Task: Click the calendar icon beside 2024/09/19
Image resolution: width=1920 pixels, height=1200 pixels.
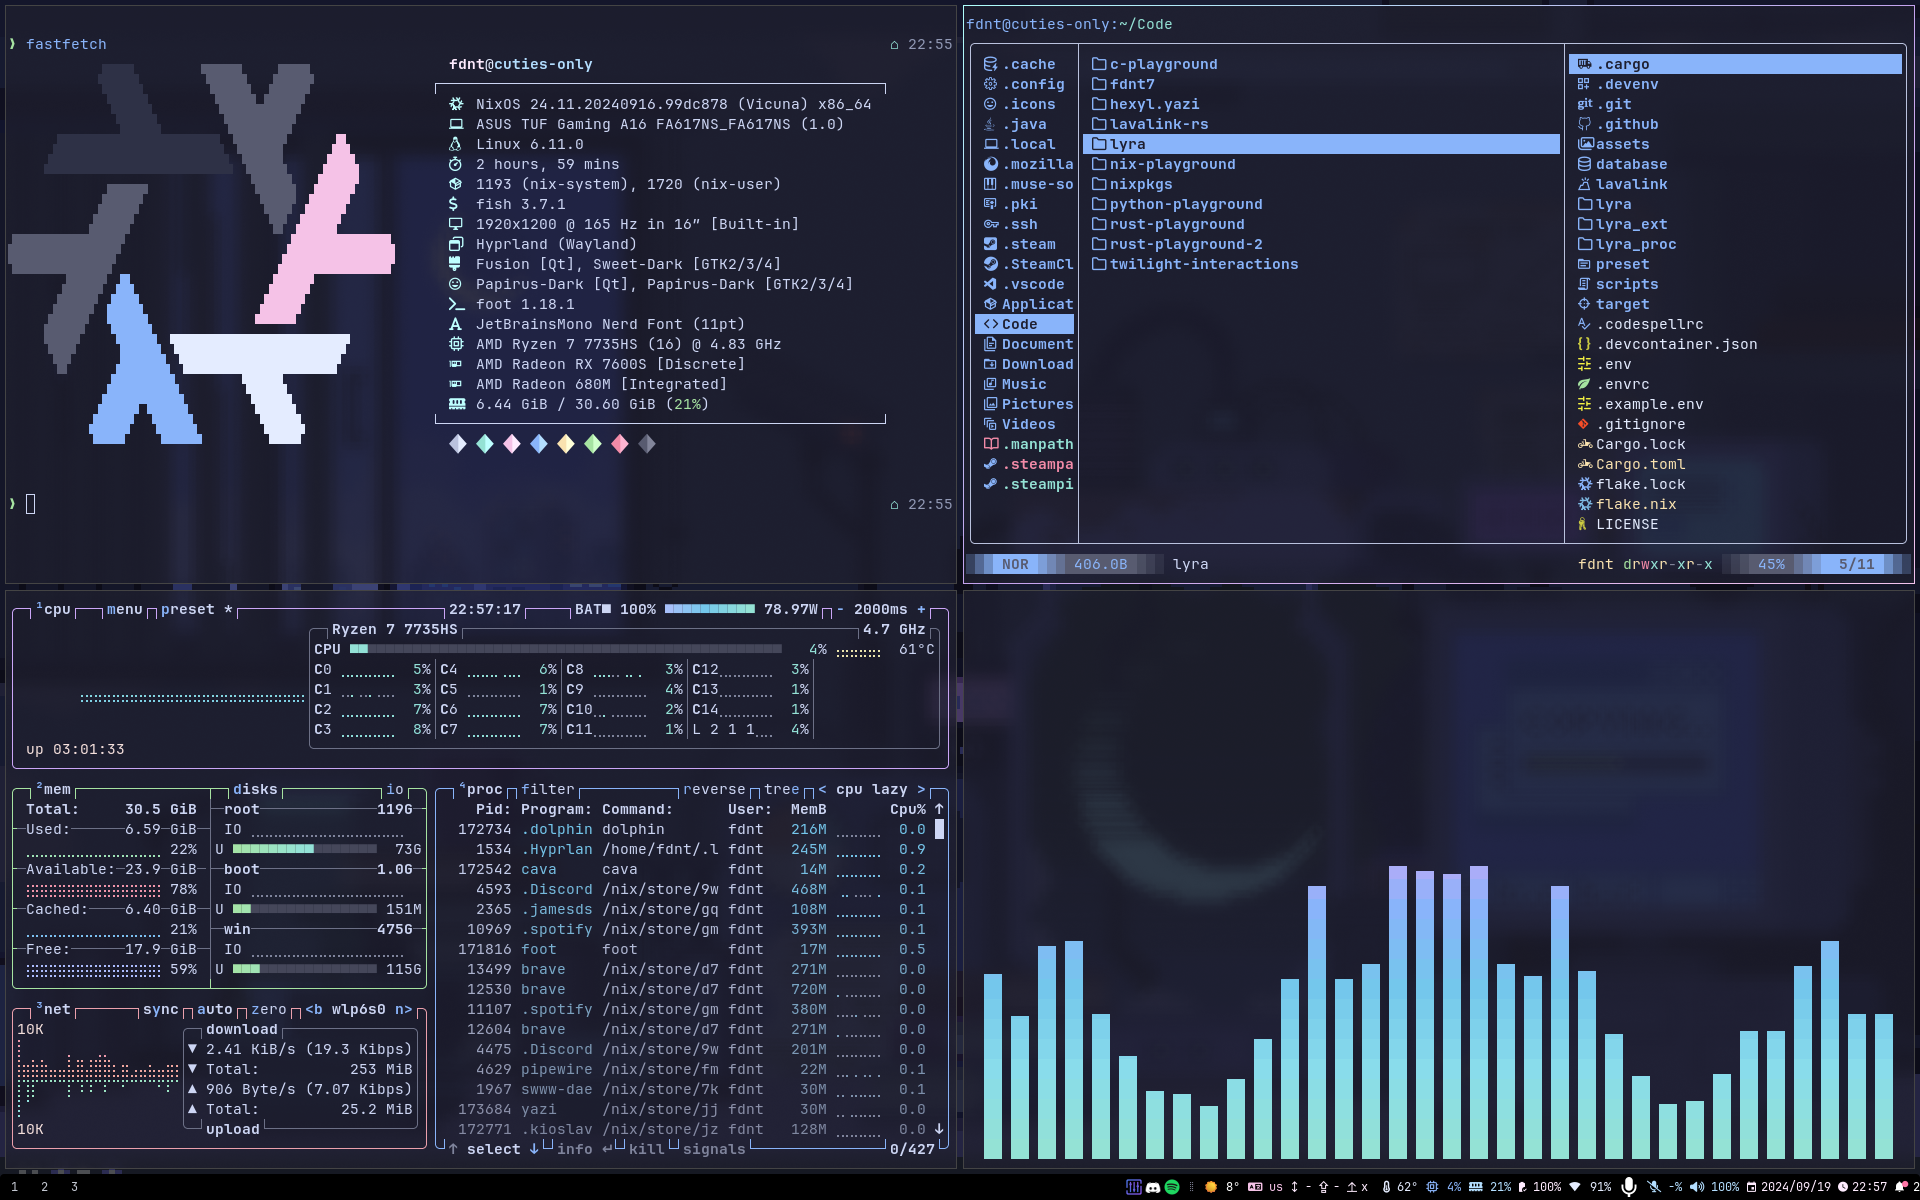Action: tap(1751, 1187)
